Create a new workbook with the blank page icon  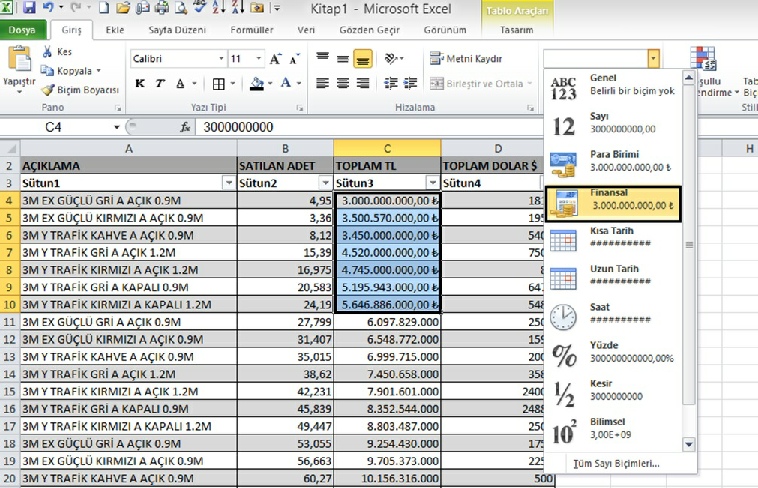click(x=103, y=7)
